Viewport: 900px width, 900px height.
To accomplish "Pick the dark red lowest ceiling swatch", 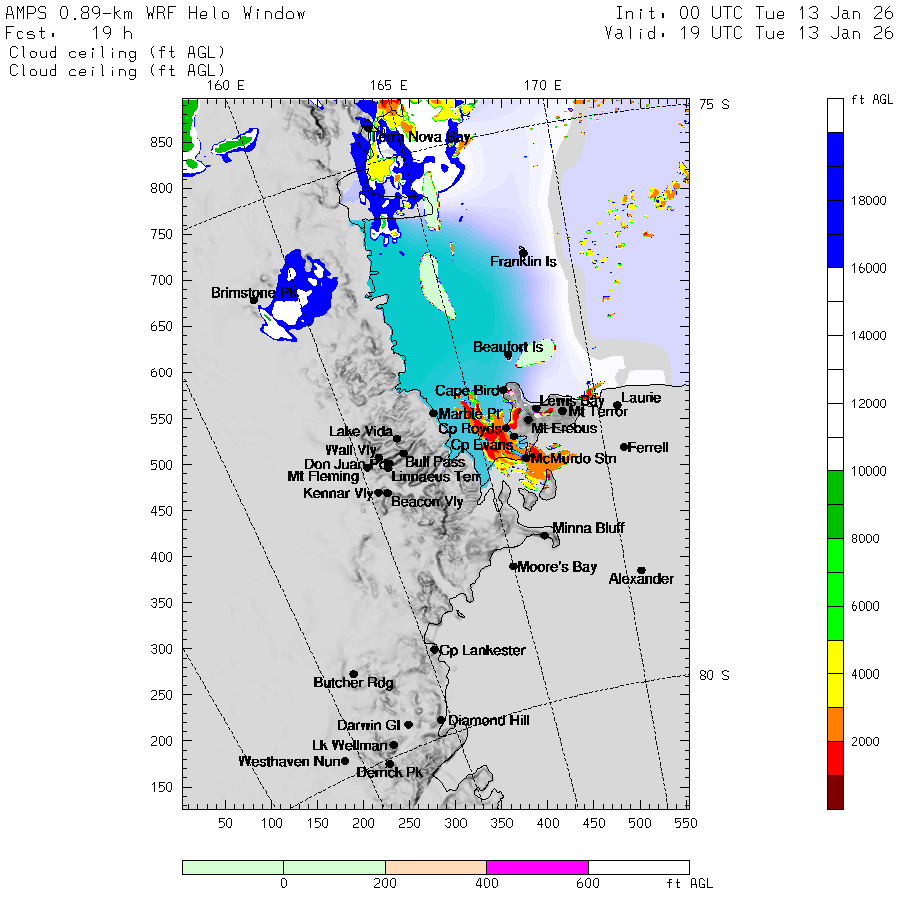I will pos(835,792).
